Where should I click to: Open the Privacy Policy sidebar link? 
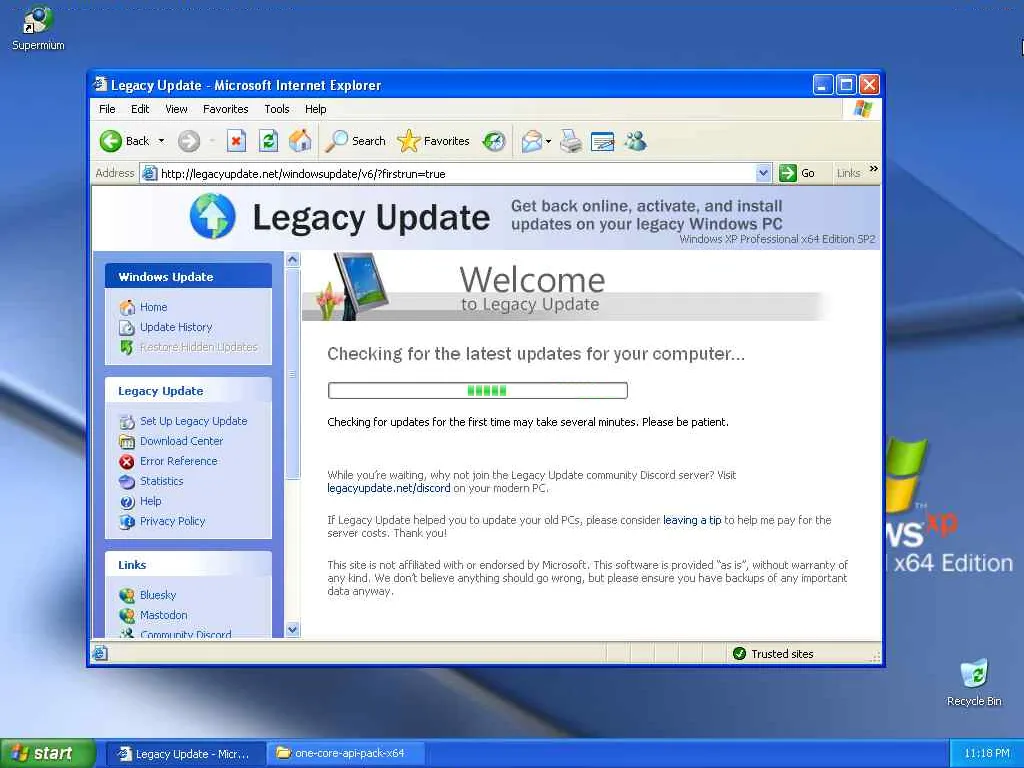[x=172, y=521]
